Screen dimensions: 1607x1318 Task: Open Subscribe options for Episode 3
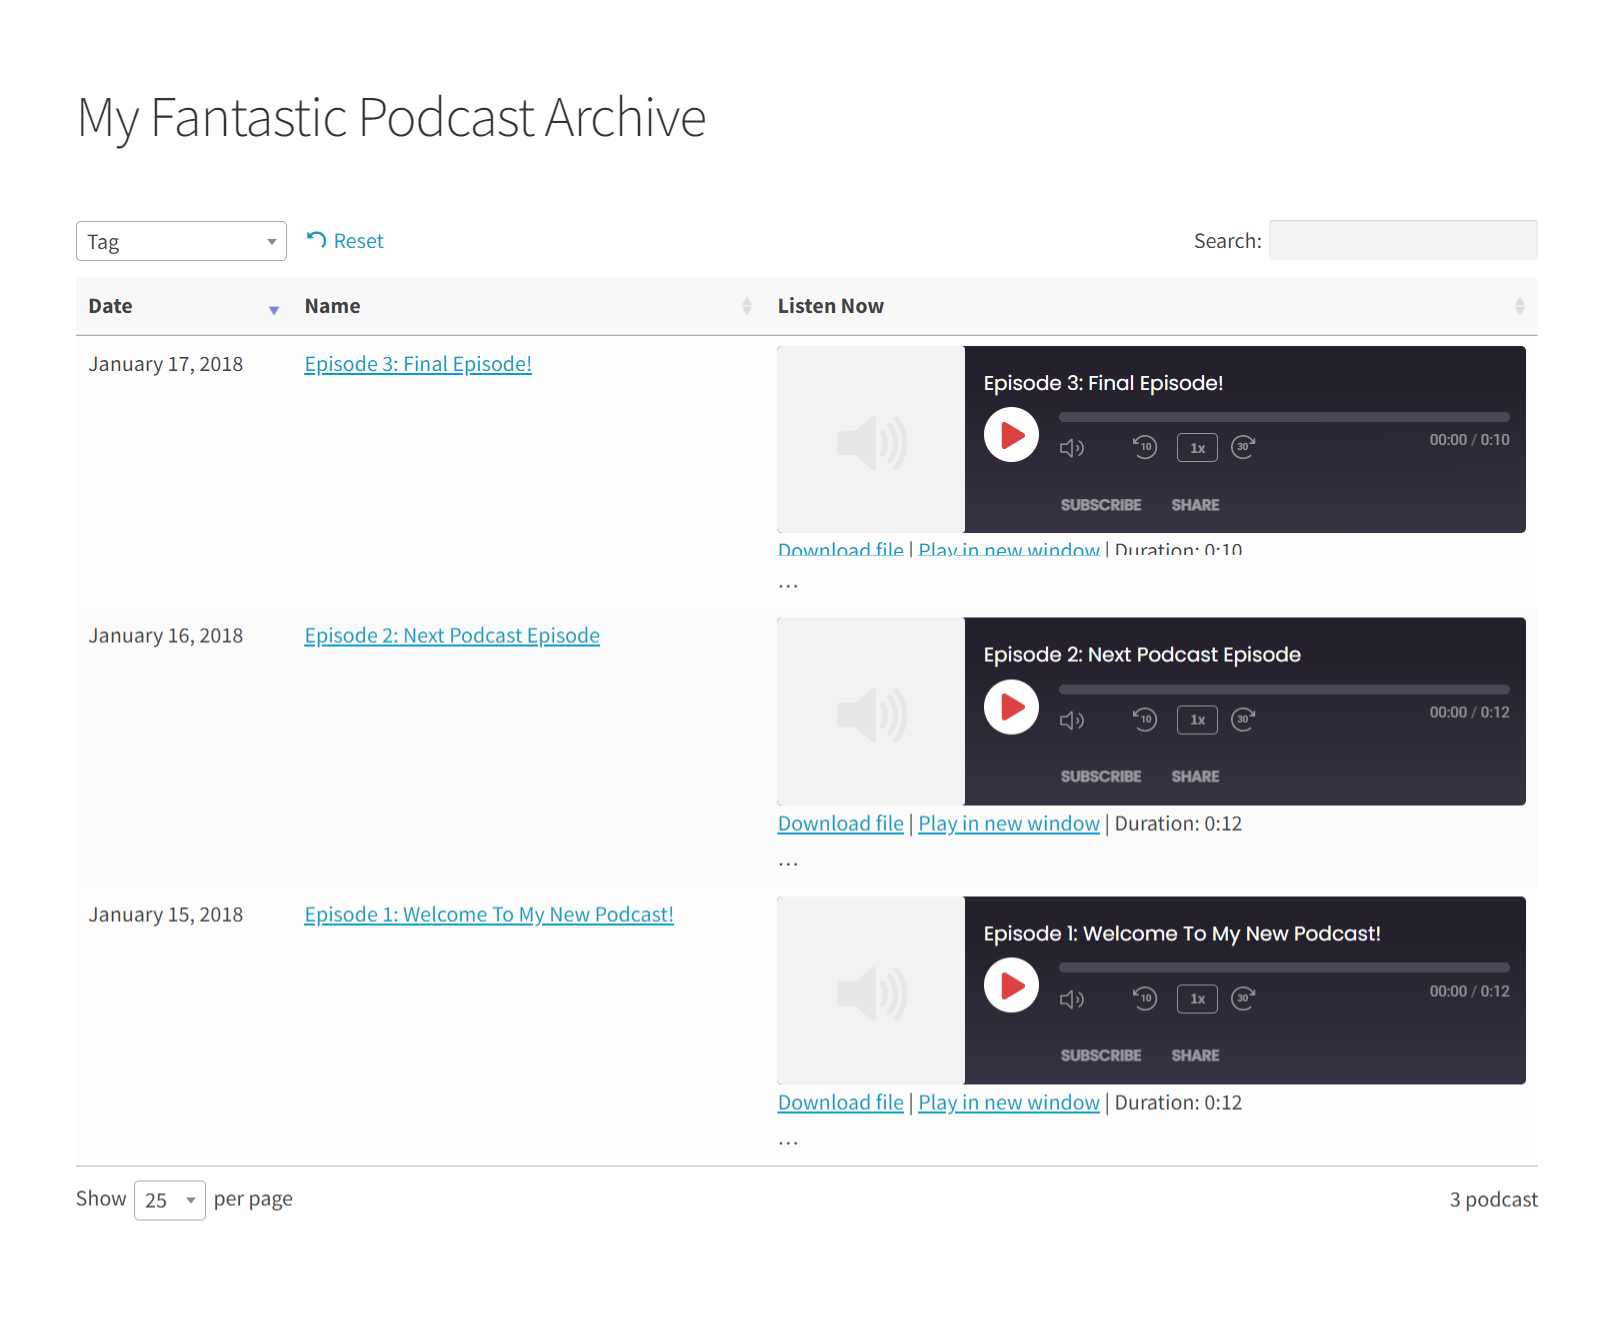point(1100,504)
